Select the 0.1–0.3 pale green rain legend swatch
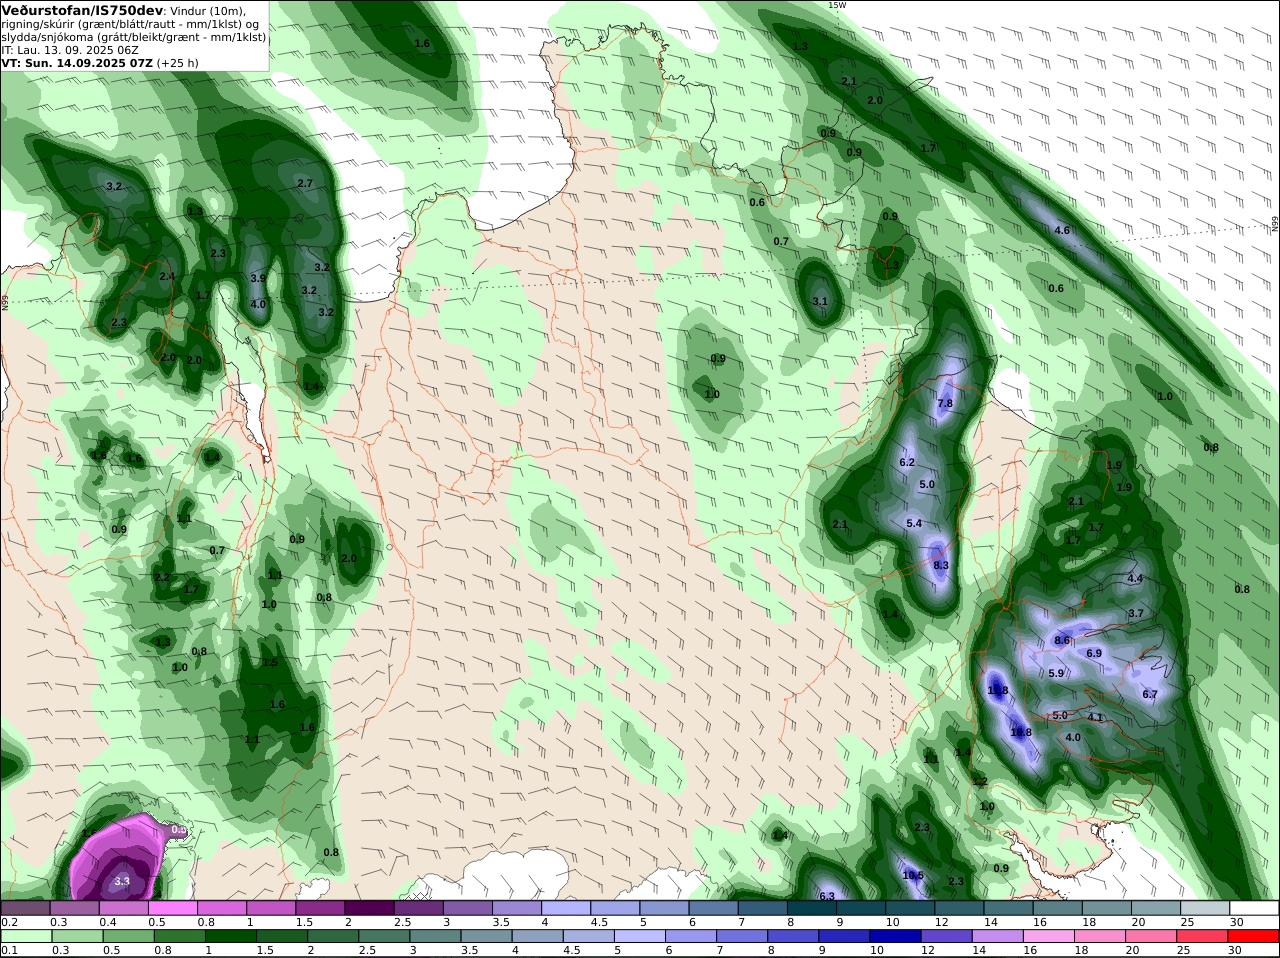The width and height of the screenshot is (1280, 958). [x=26, y=936]
